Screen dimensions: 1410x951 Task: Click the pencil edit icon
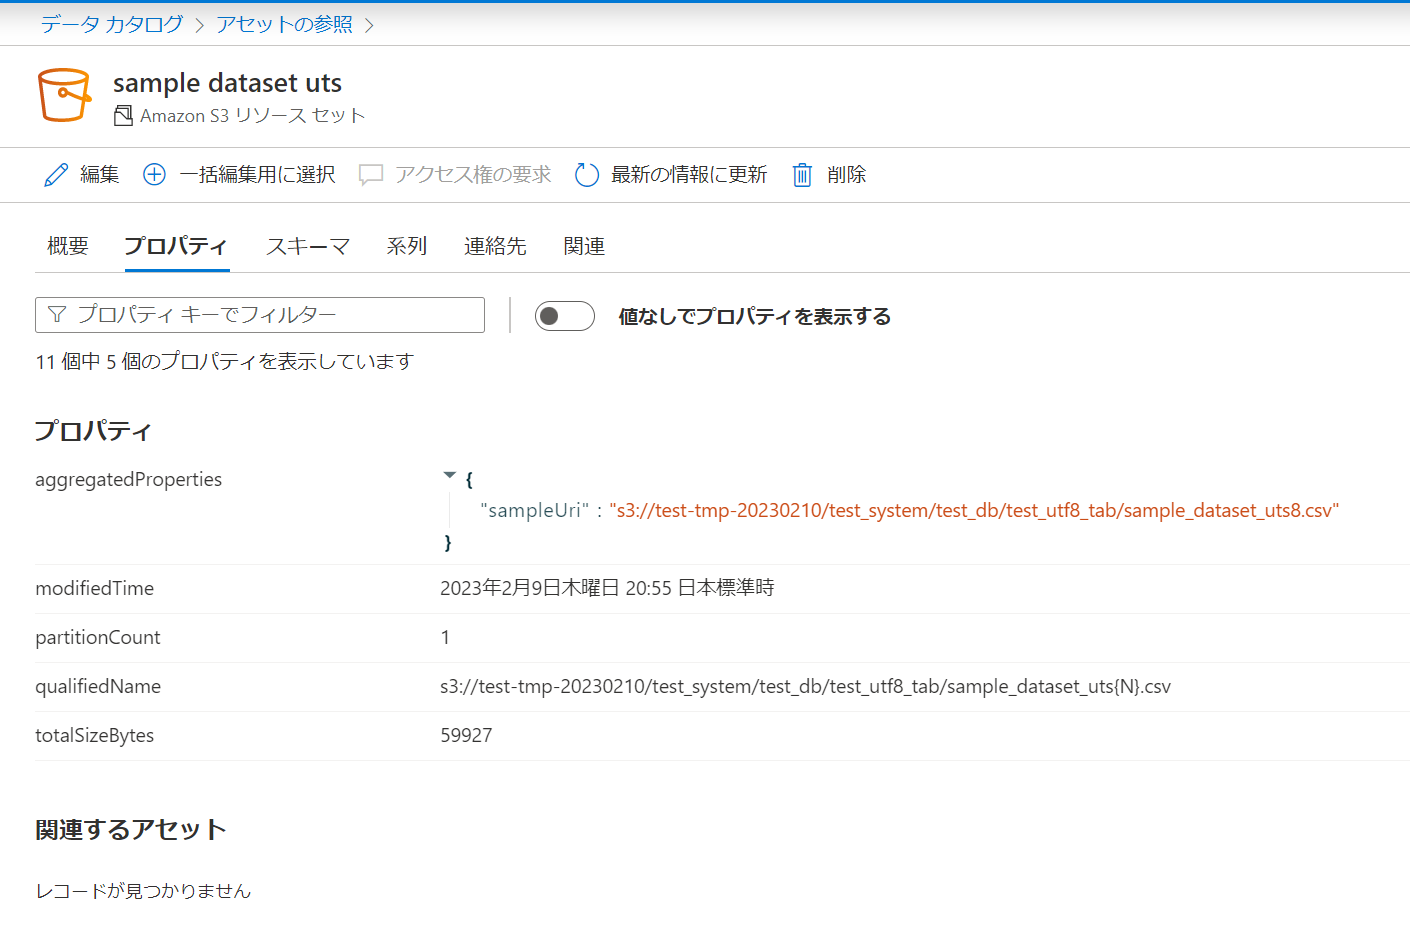(56, 175)
